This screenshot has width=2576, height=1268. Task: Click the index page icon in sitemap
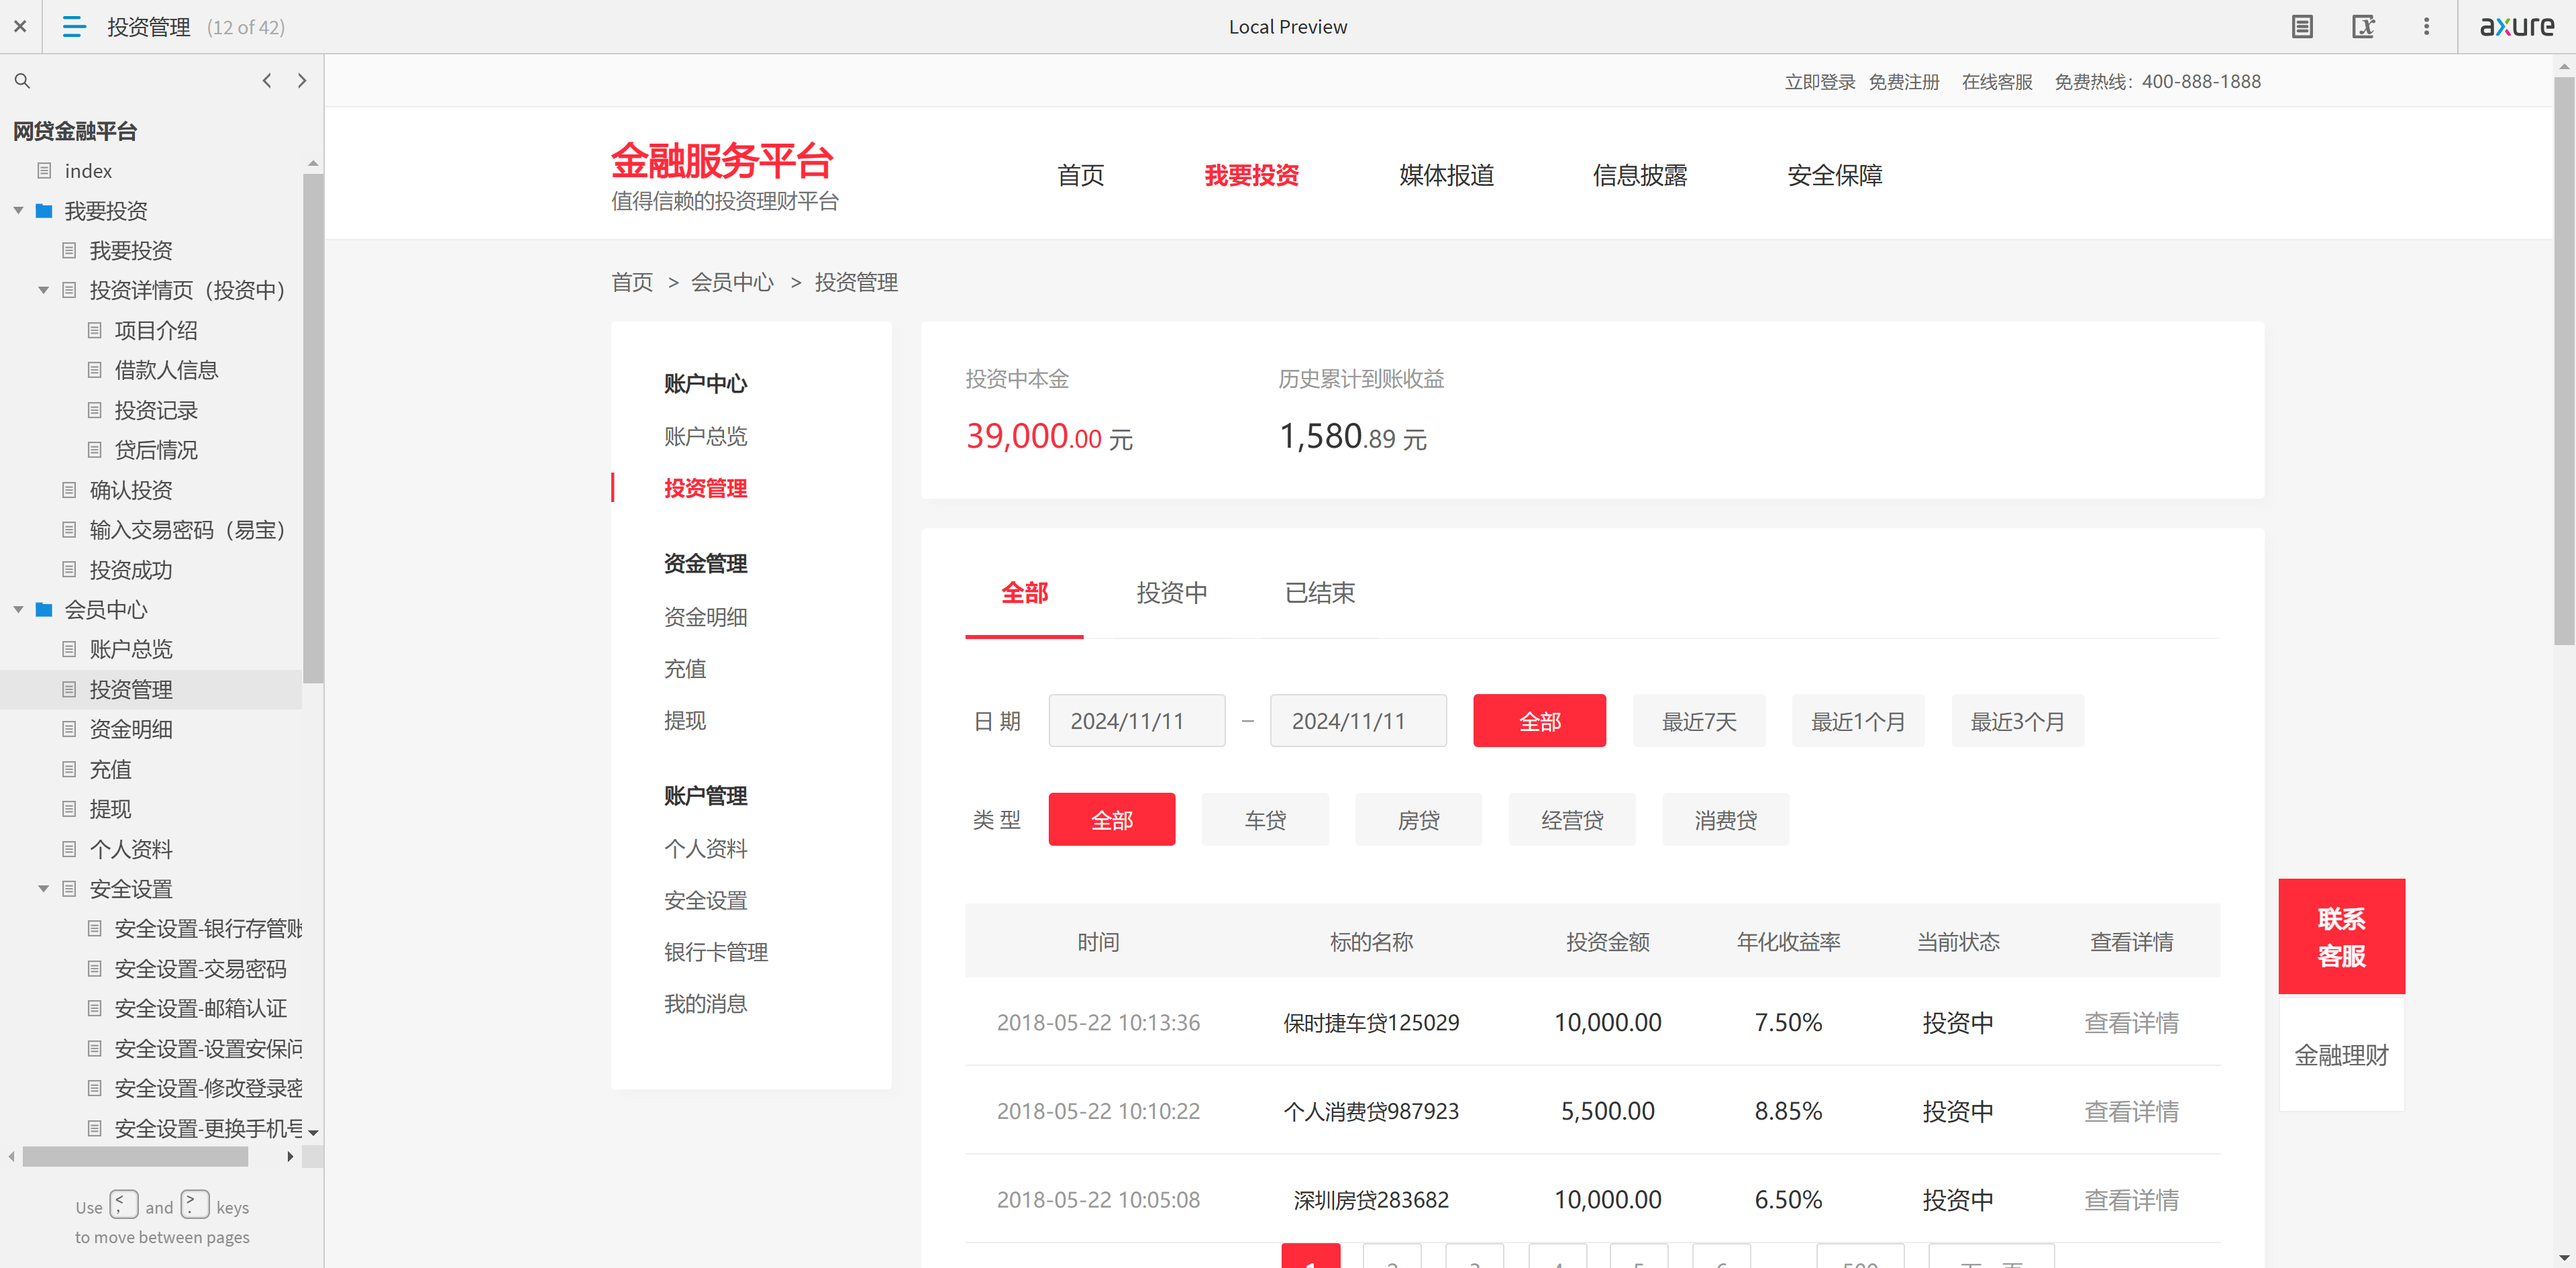[44, 171]
